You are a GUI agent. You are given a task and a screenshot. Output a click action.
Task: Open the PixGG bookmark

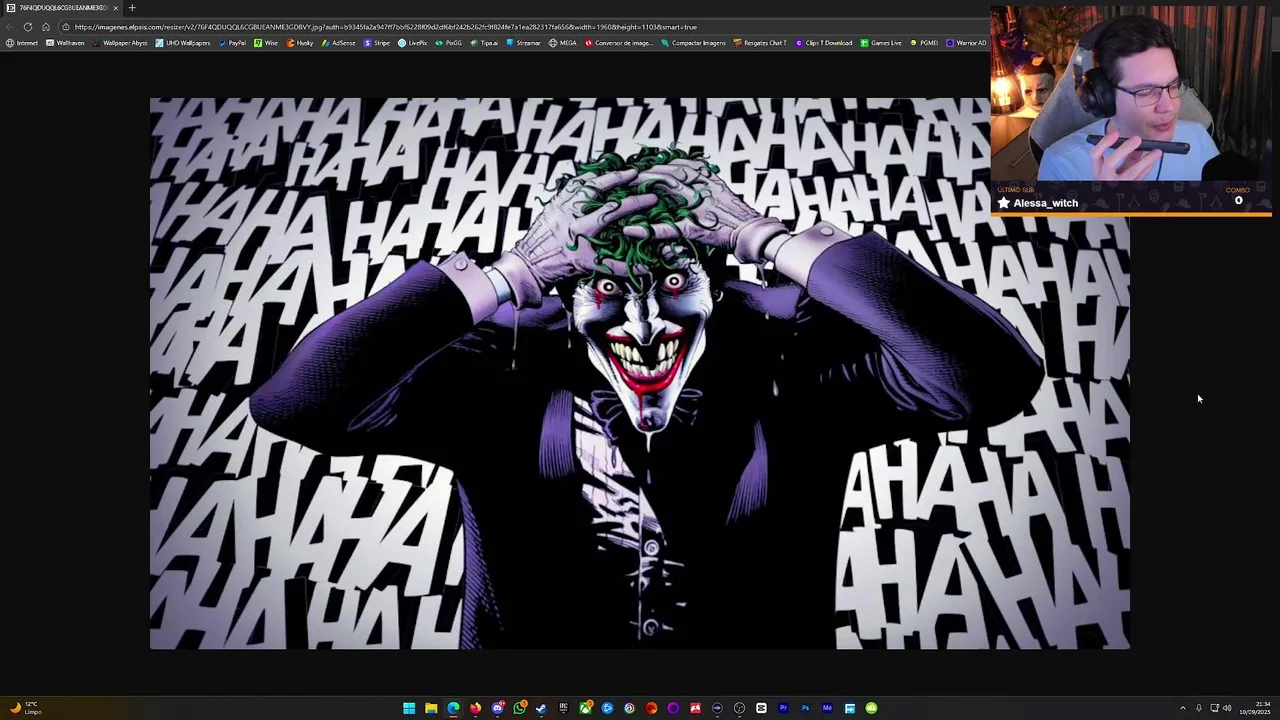(449, 43)
